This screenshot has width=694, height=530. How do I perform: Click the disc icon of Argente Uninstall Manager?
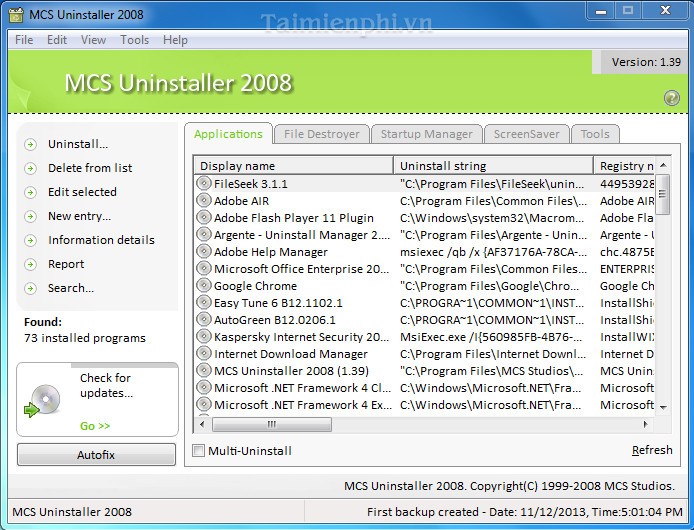point(204,234)
